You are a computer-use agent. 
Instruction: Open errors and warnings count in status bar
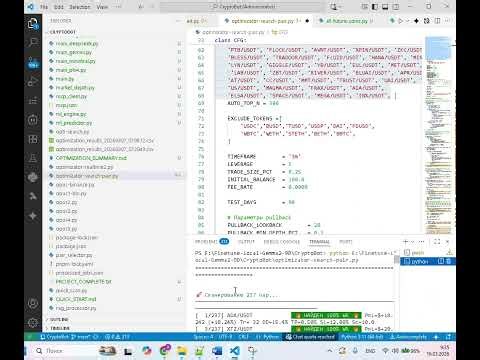point(117,337)
